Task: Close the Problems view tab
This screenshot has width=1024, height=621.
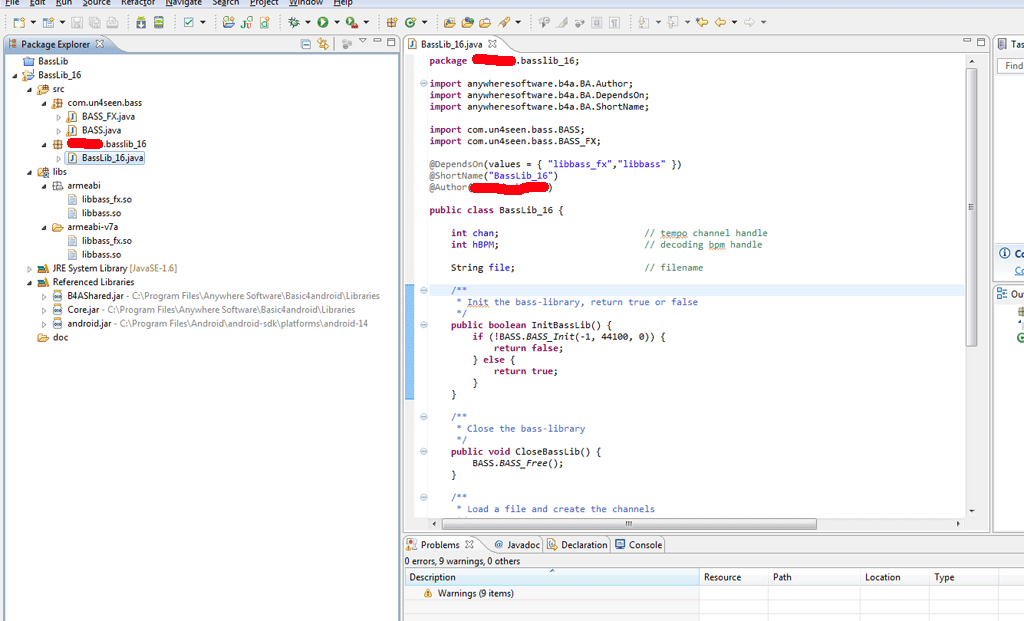Action: point(469,544)
